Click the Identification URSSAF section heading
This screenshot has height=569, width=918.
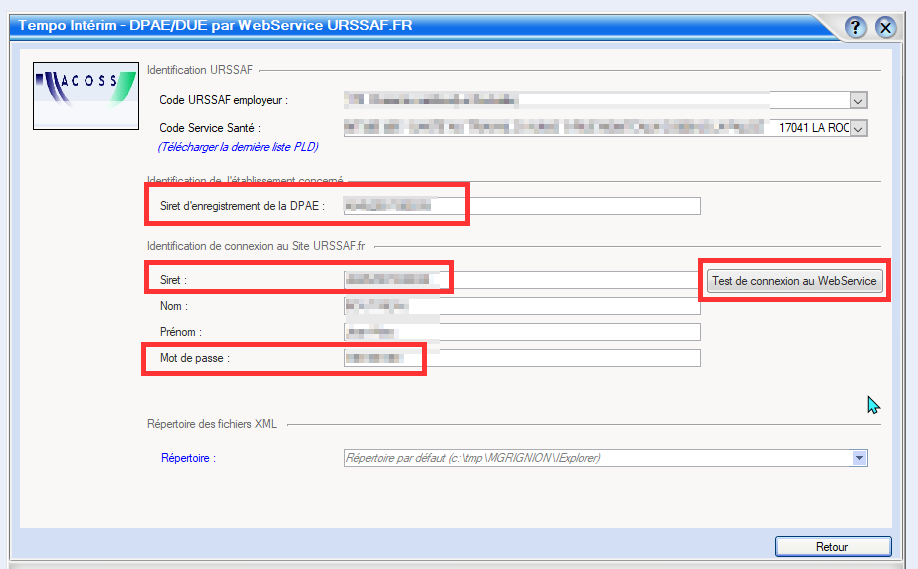point(200,70)
